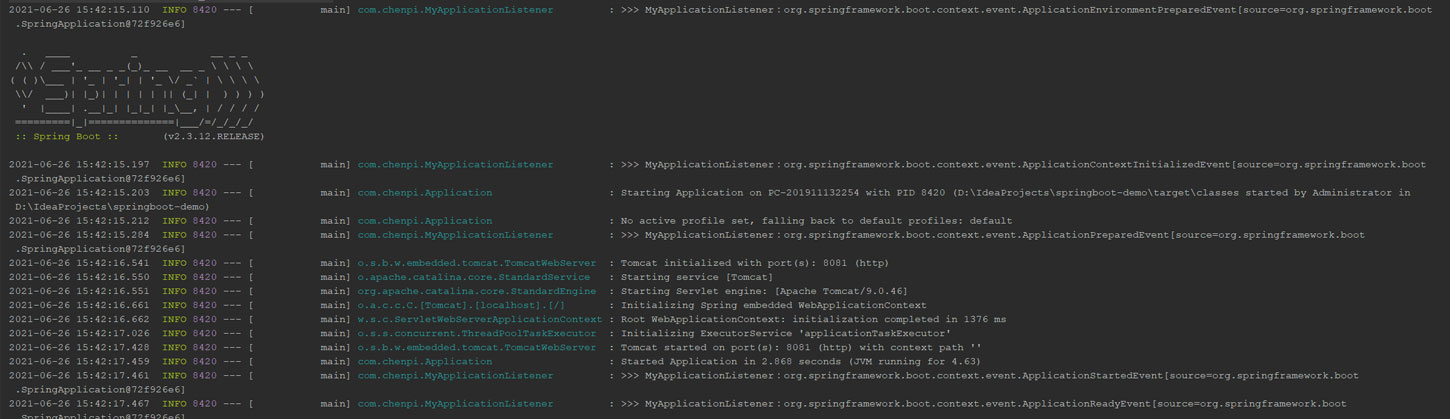Screen dimensions: 1450x419
Task: Select the ApplicationPreparedEvent log message
Action: coord(993,234)
